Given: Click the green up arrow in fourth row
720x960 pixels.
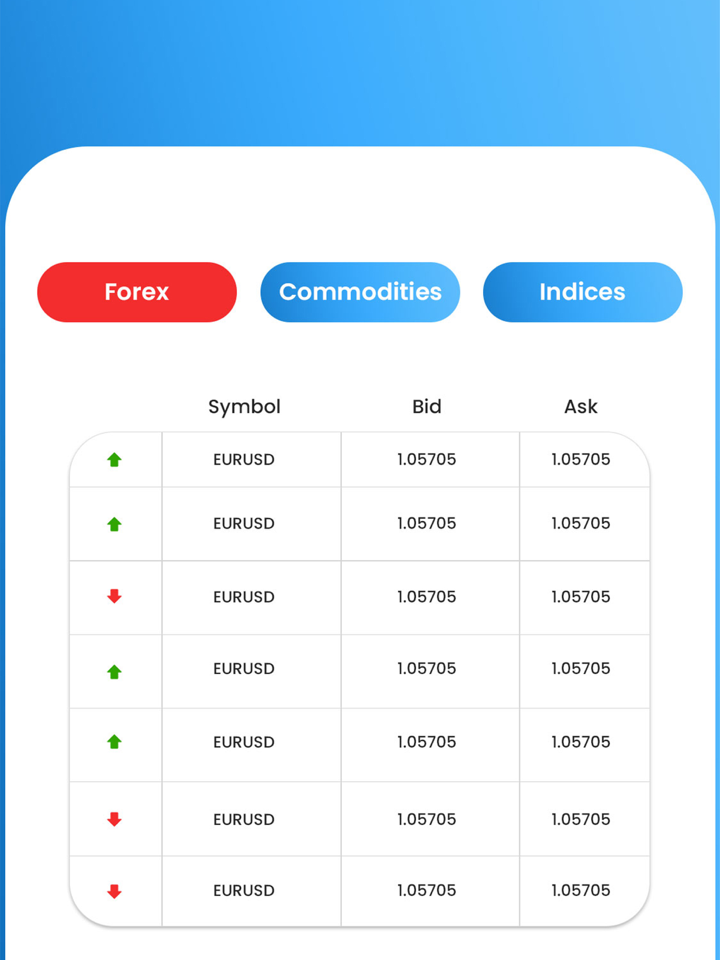Looking at the screenshot, I should (x=114, y=672).
